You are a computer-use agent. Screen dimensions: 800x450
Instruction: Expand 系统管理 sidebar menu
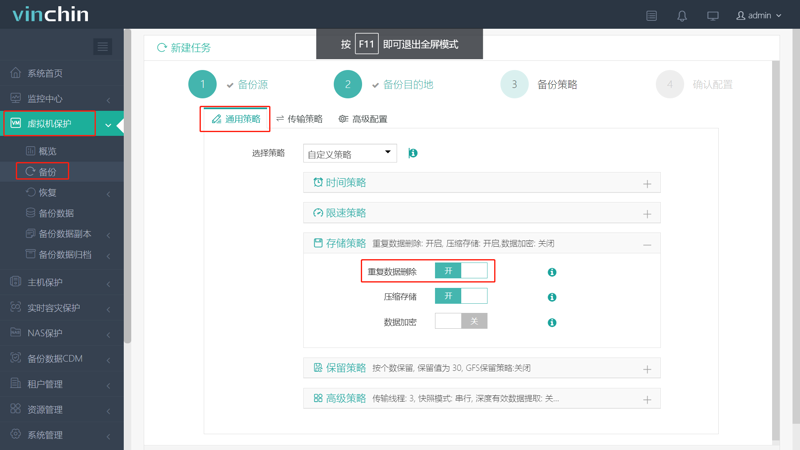62,435
